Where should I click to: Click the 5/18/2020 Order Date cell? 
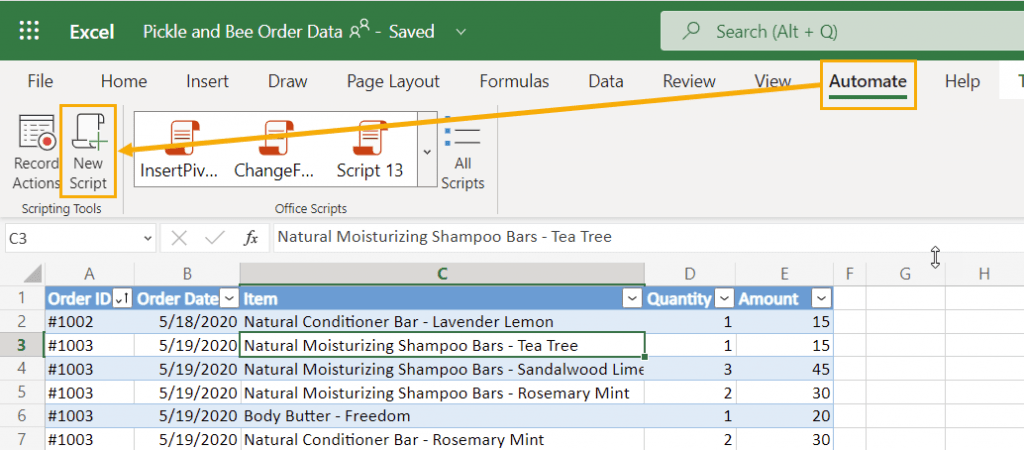(187, 321)
